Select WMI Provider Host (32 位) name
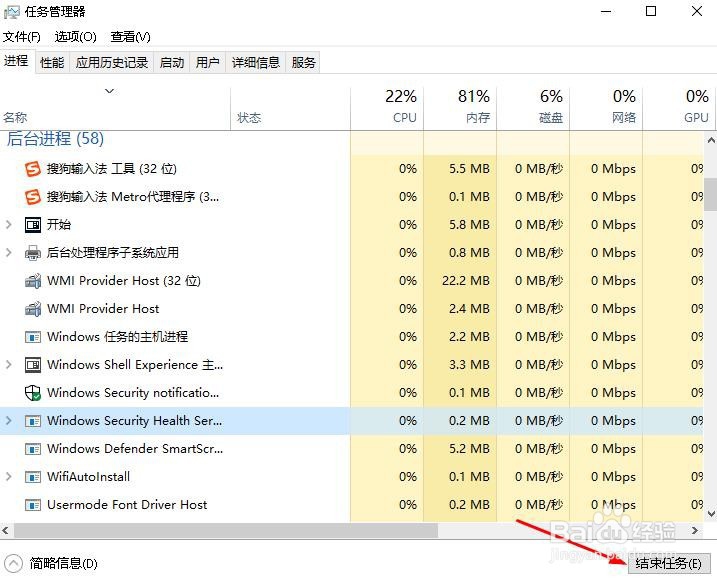 click(x=124, y=280)
